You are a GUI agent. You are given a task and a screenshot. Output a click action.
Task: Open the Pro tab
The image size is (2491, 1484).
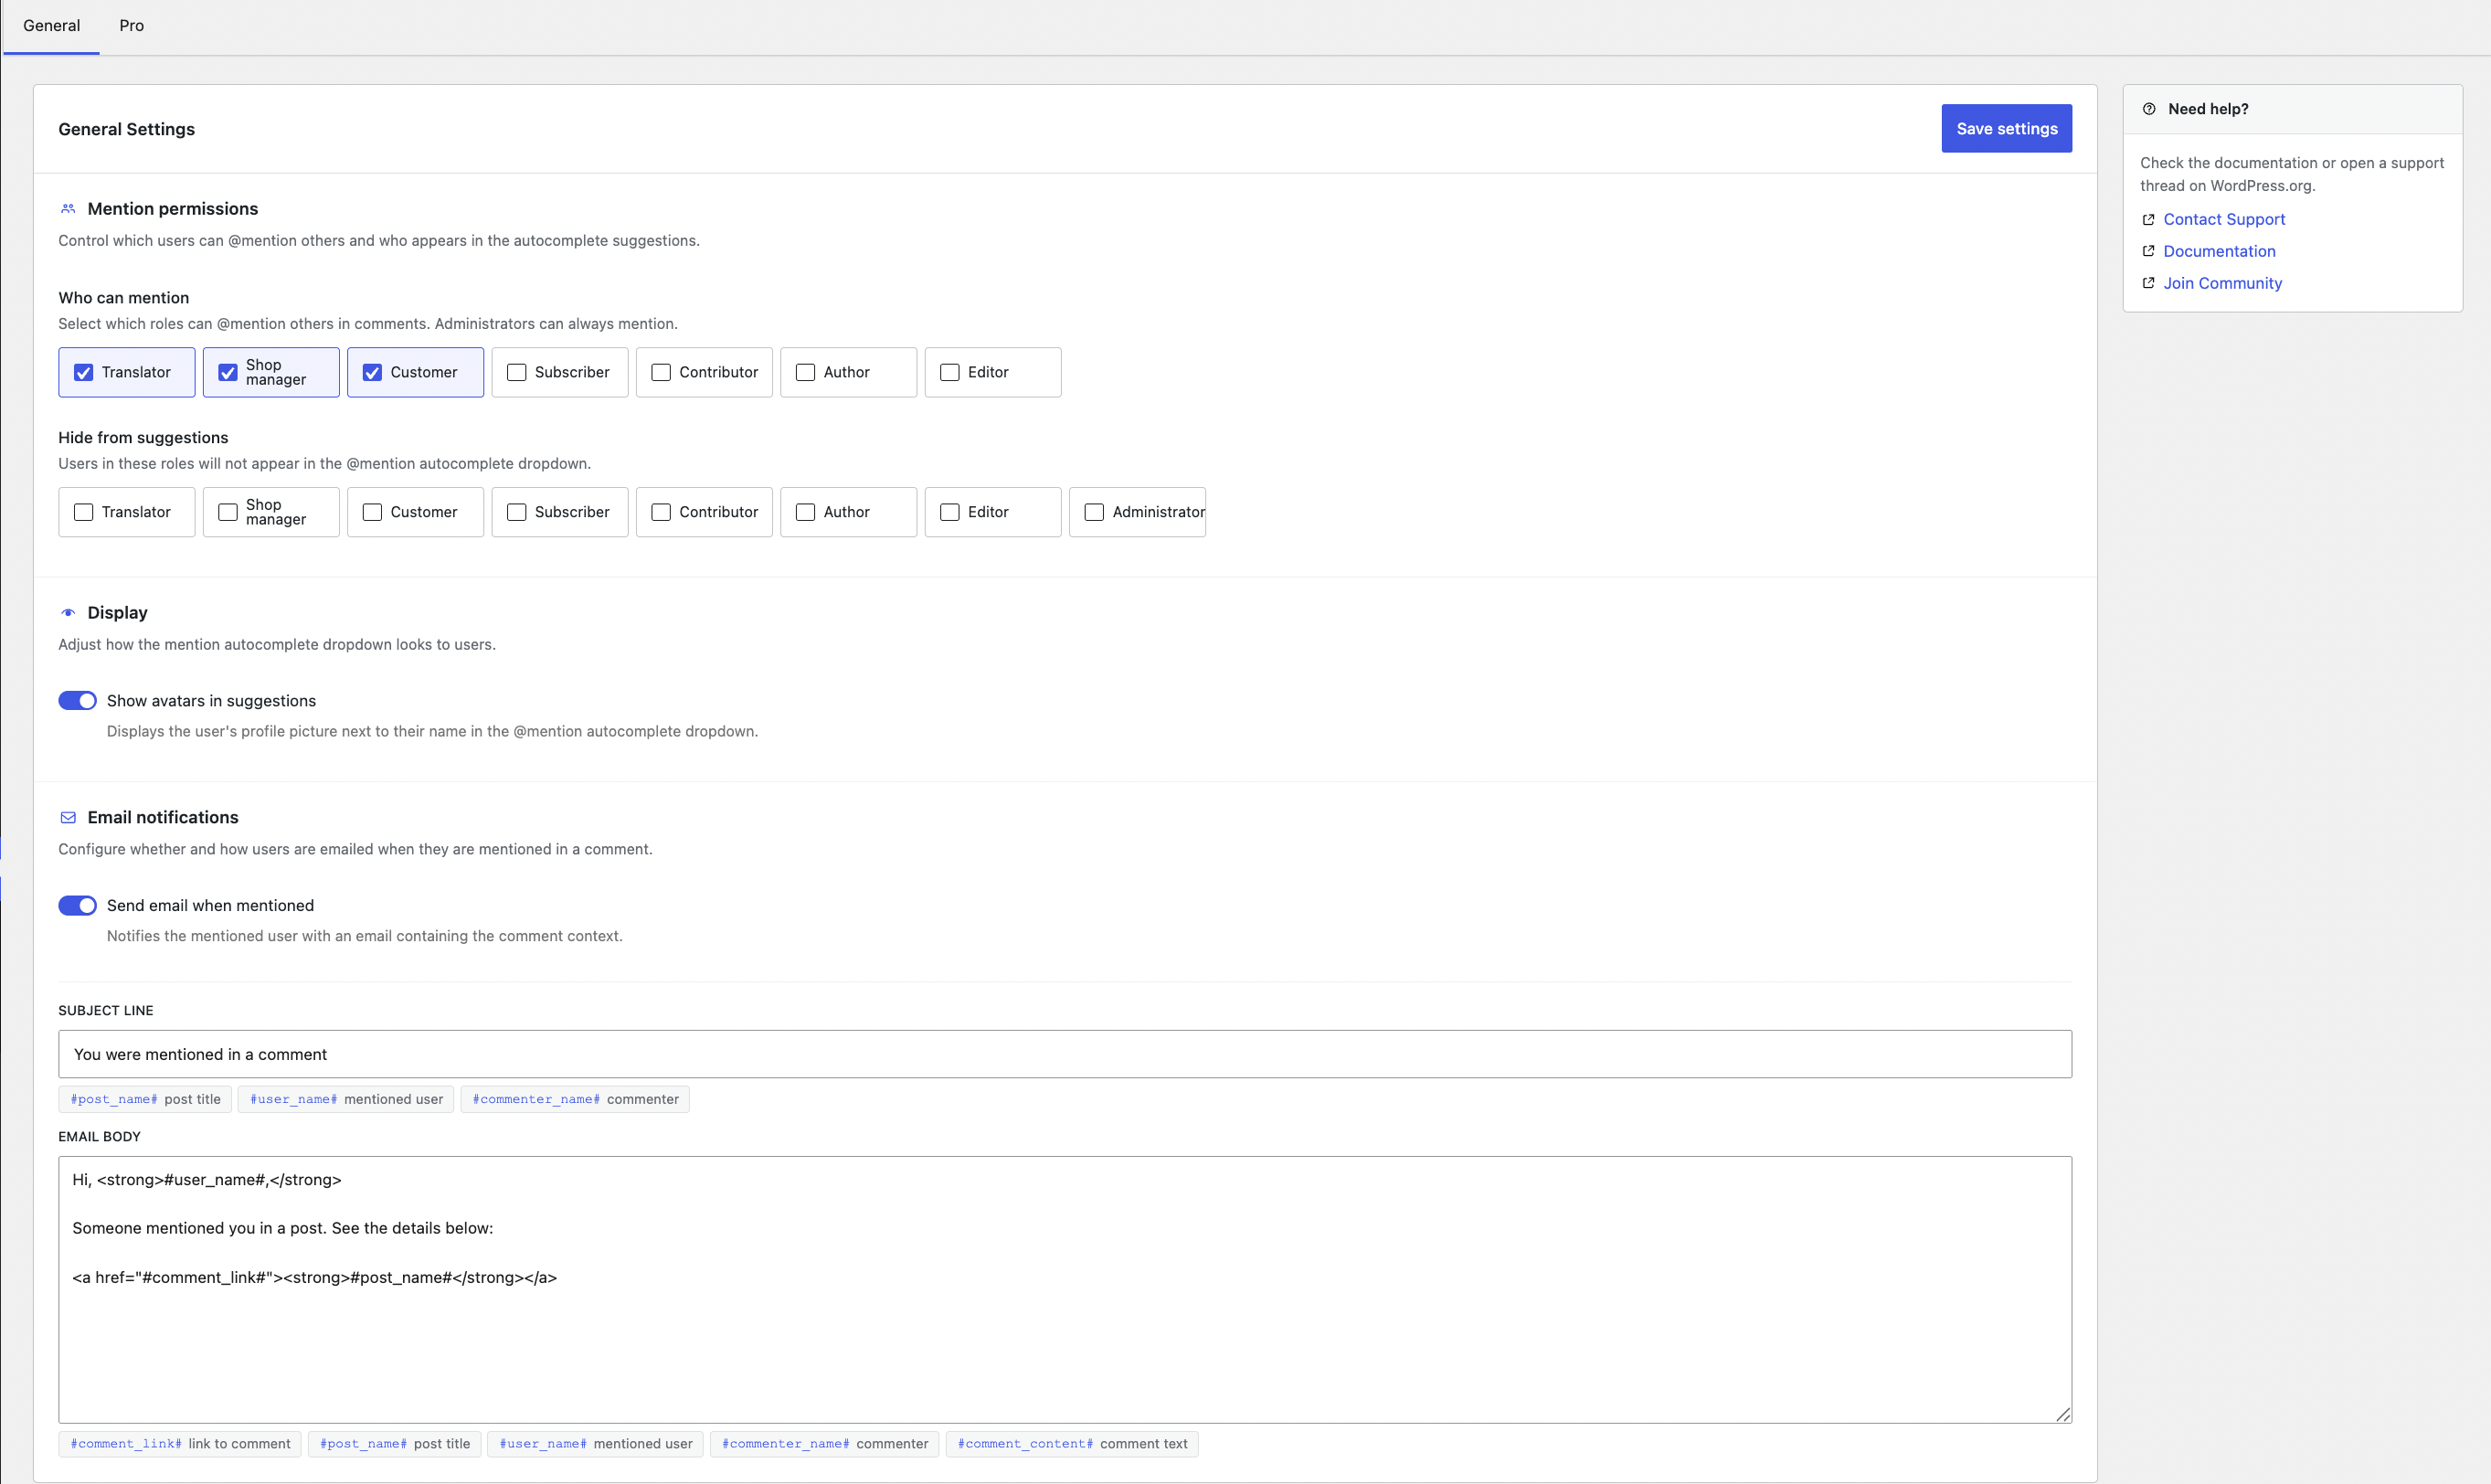pos(131,26)
